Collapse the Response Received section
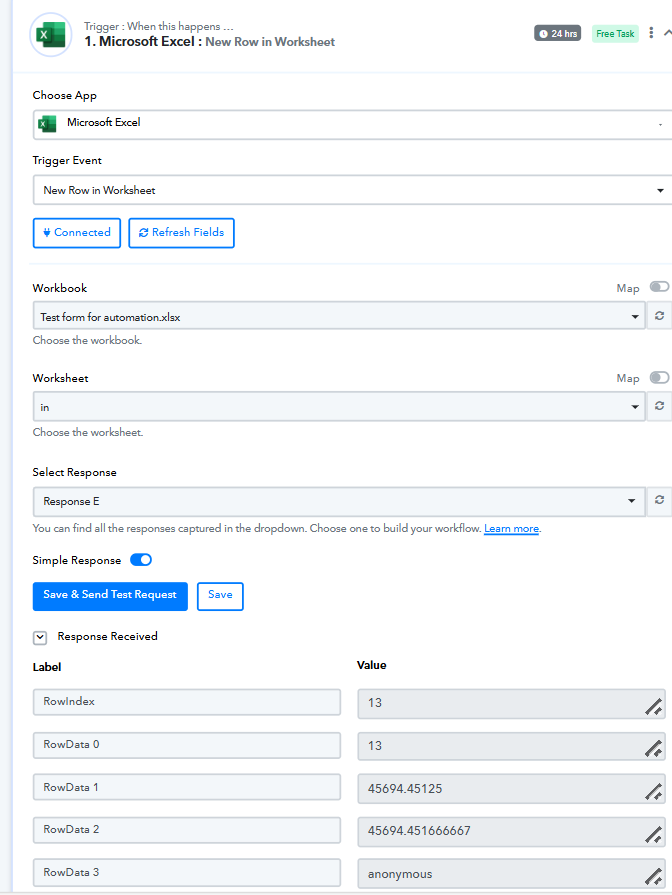Image resolution: width=672 pixels, height=895 pixels. coord(40,638)
